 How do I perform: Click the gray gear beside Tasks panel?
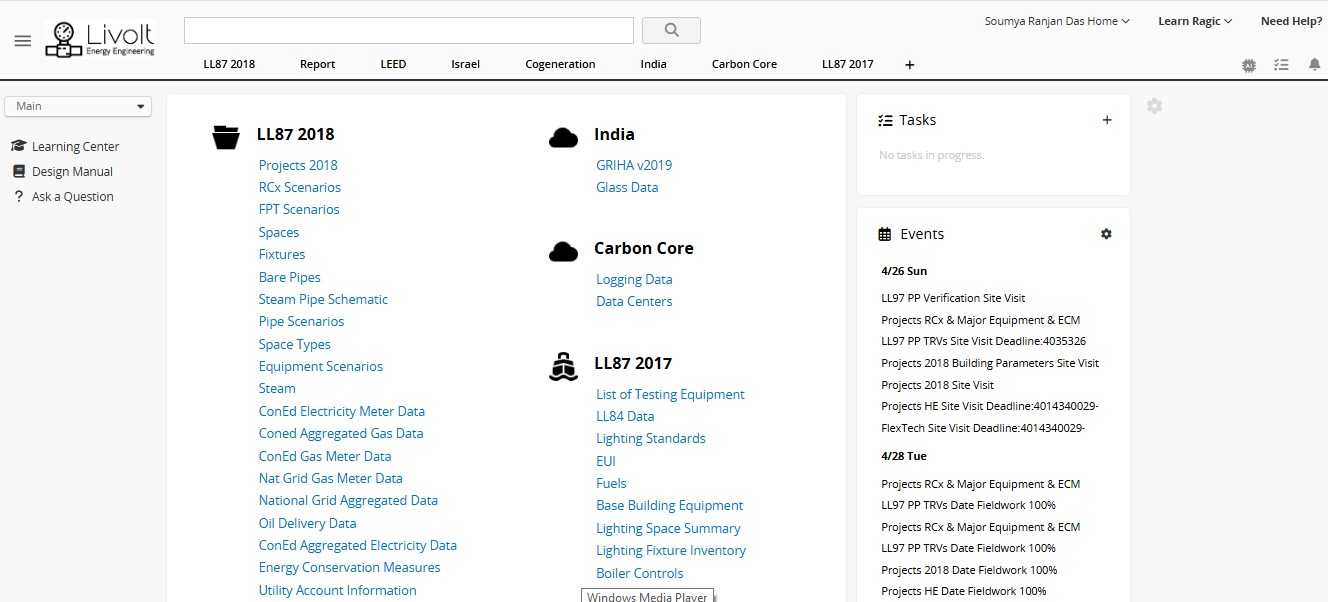point(1154,106)
